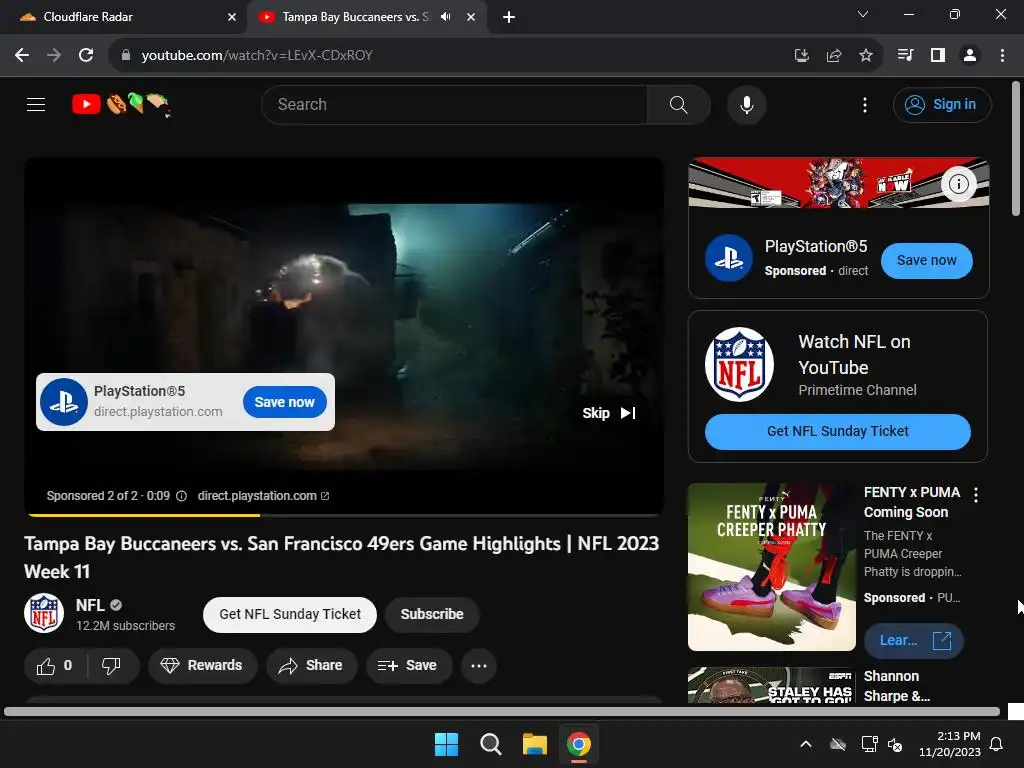The width and height of the screenshot is (1024, 768).
Task: Open ad info icon on sidebar banner
Action: (958, 184)
